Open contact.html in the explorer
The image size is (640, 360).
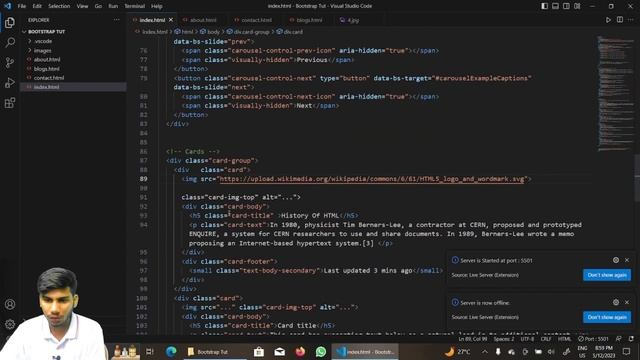(49, 78)
